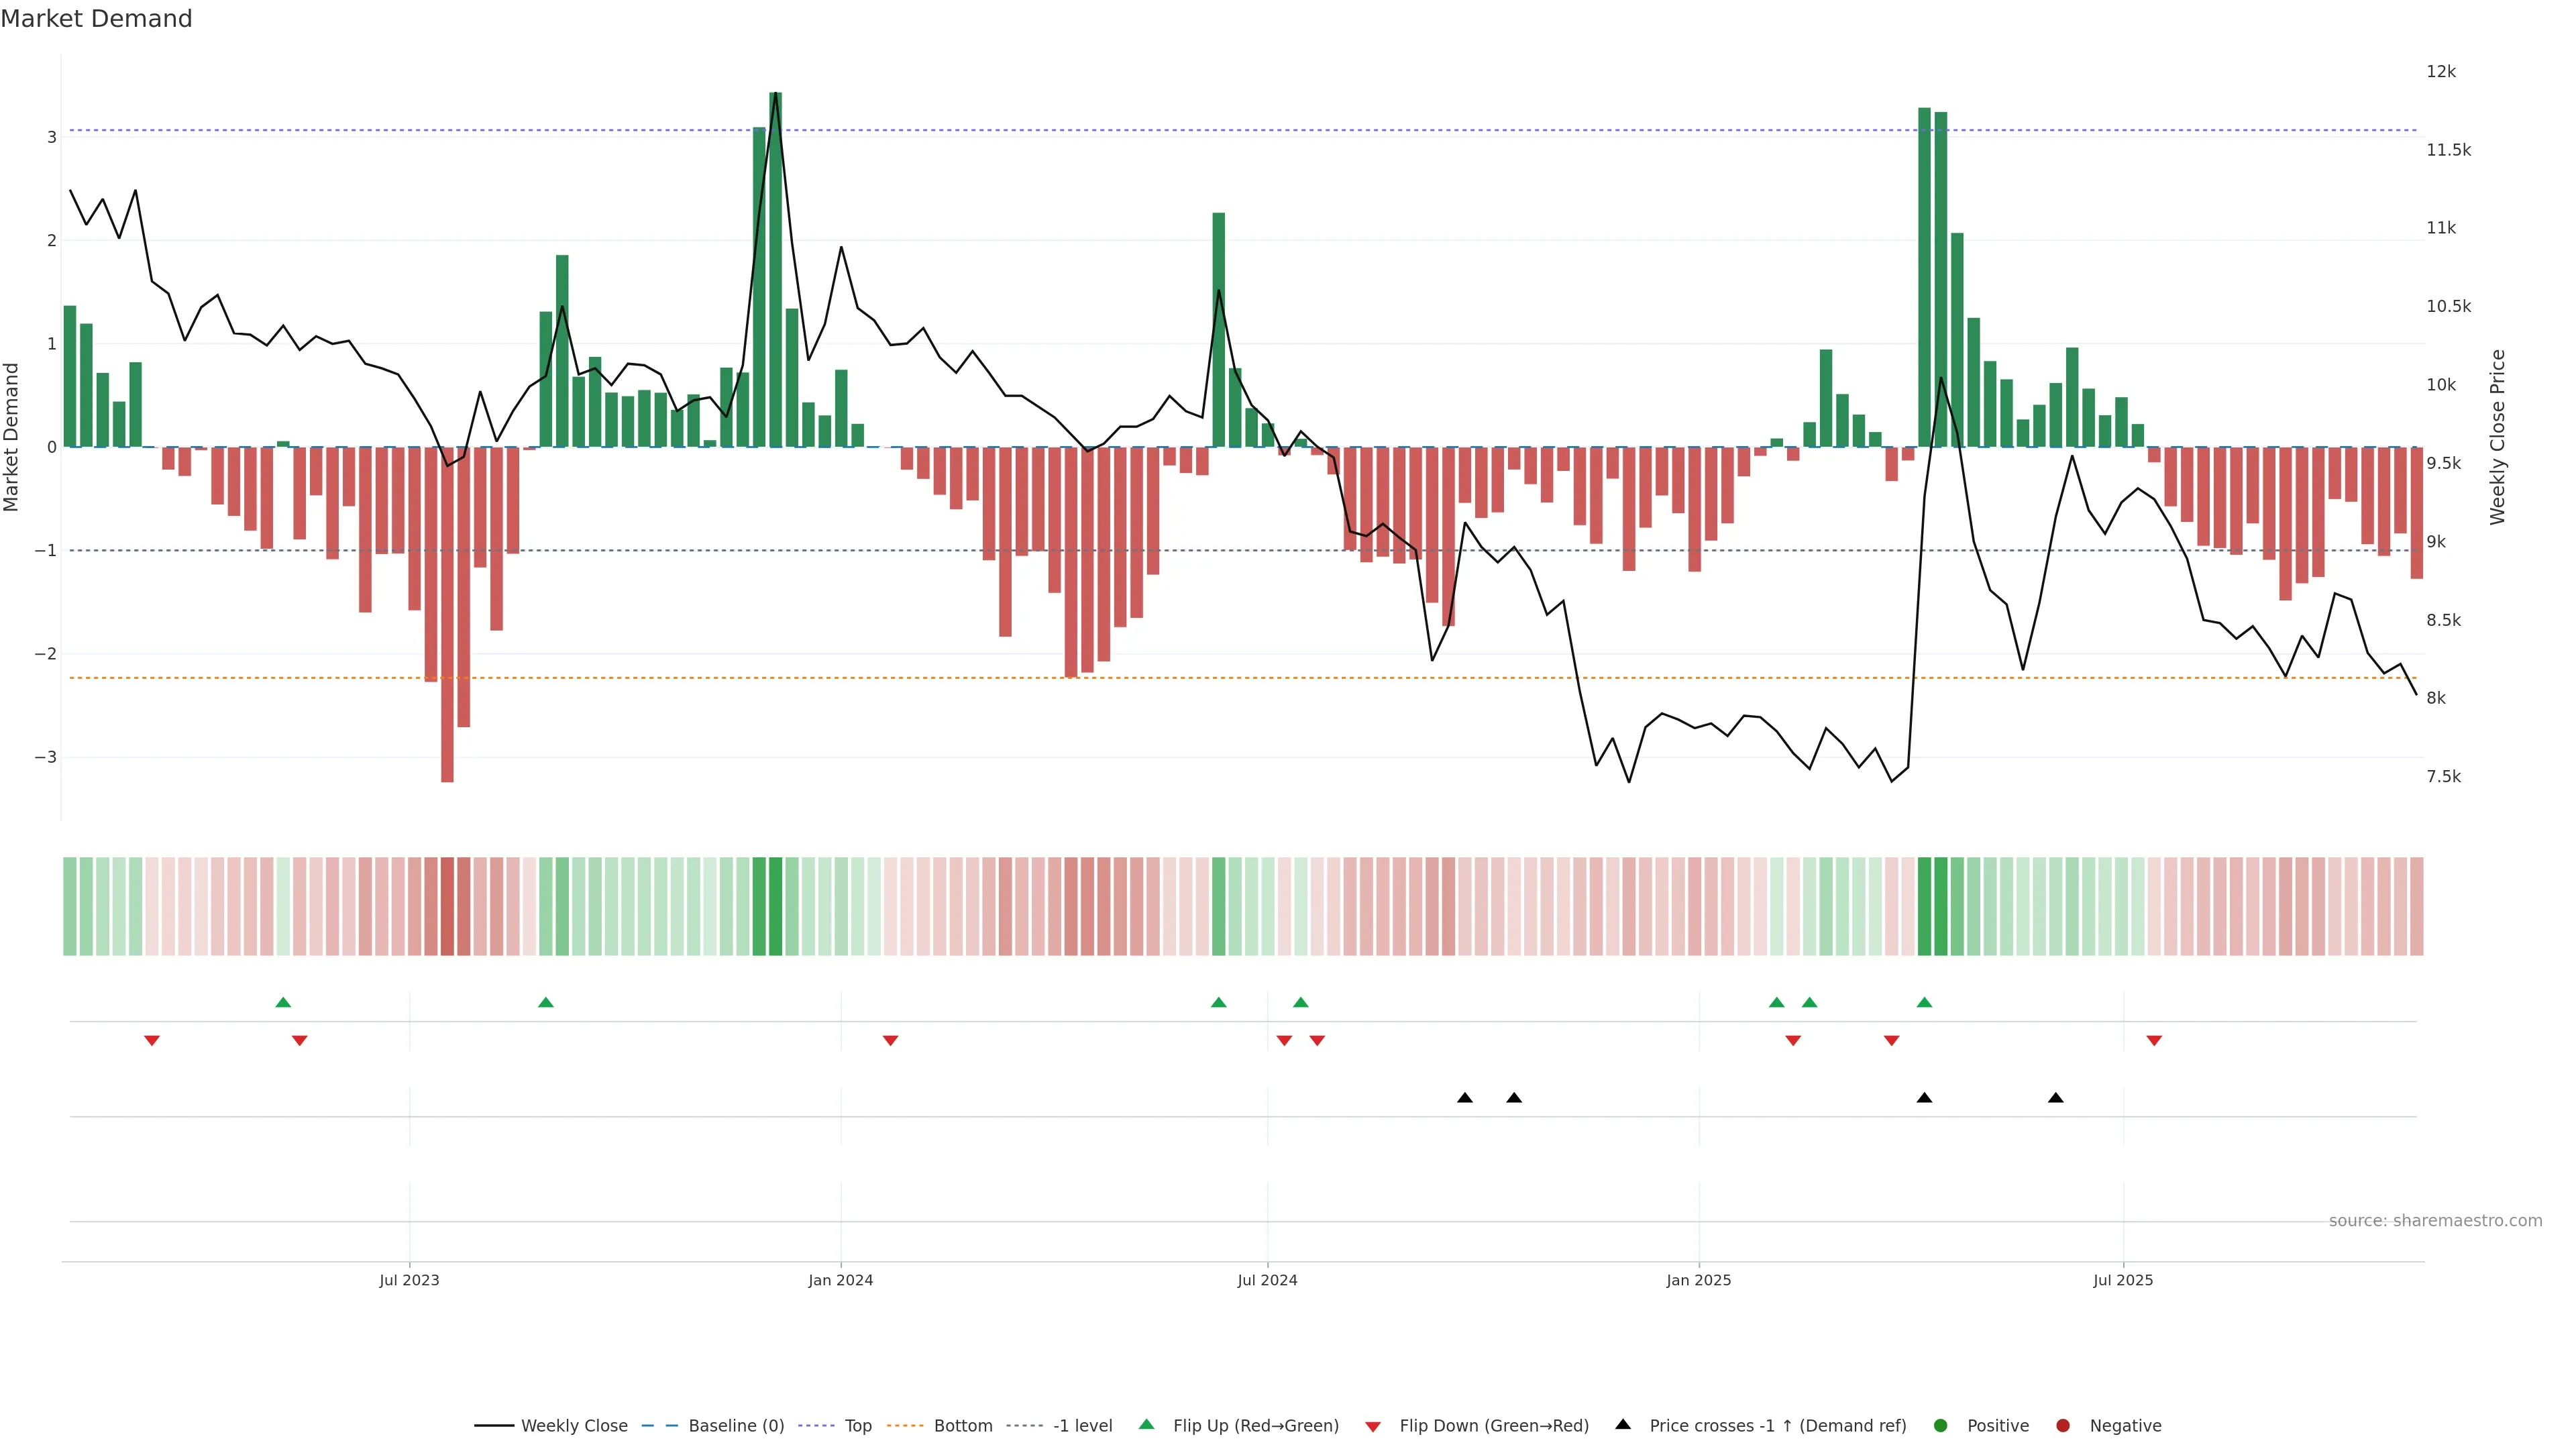Click the last black price-cross triangle marker
The image size is (2576, 1449).
point(2056,1098)
